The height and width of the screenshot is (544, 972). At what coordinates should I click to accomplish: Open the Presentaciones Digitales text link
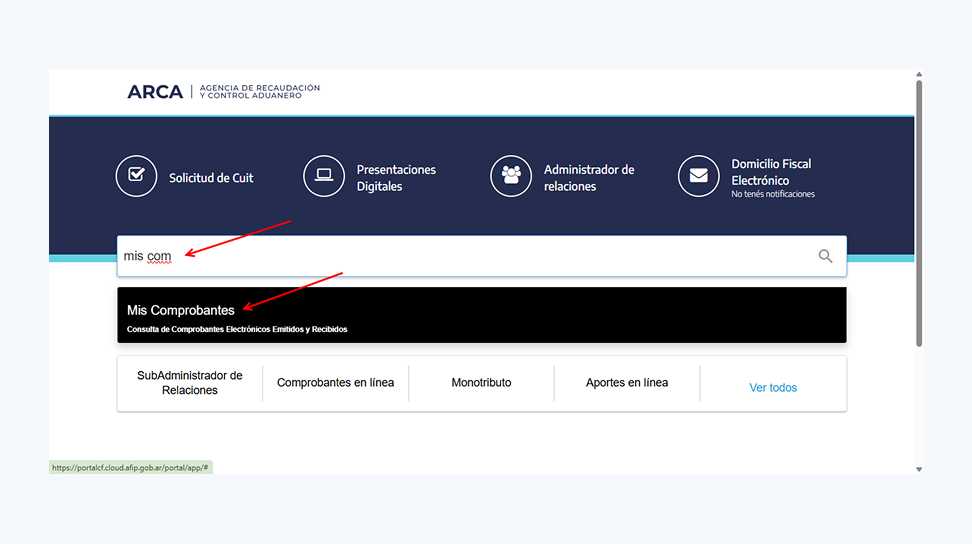coord(396,178)
